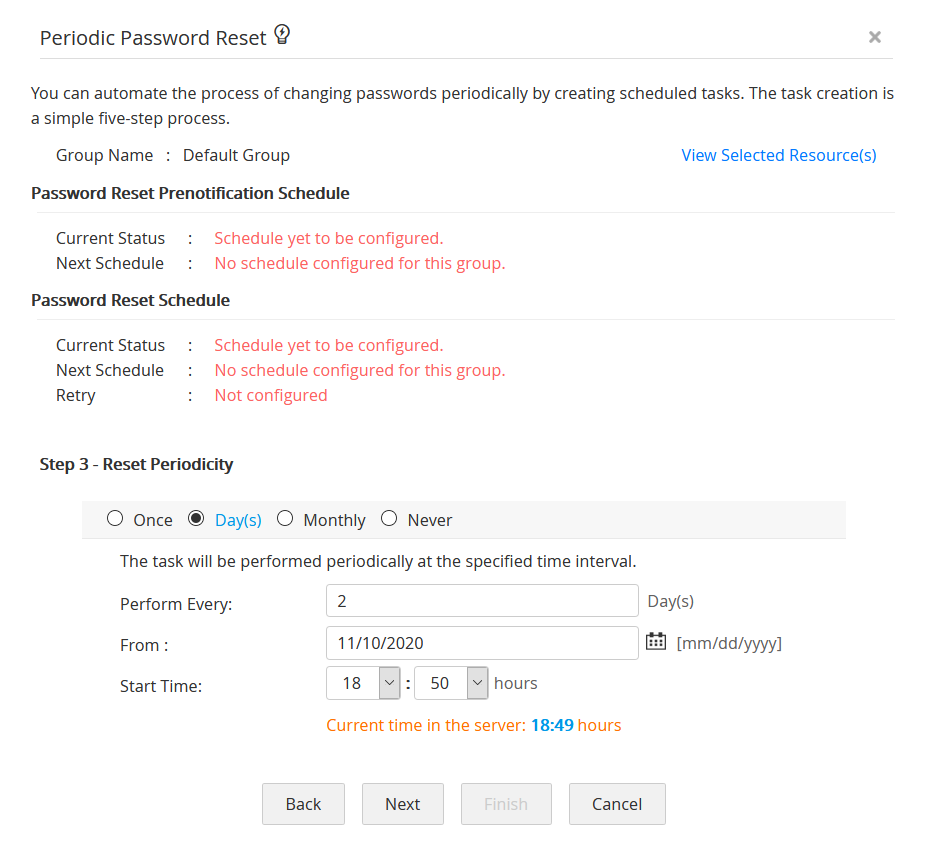929x858 pixels.
Task: Open View Selected Resource(s) link
Action: click(x=778, y=155)
